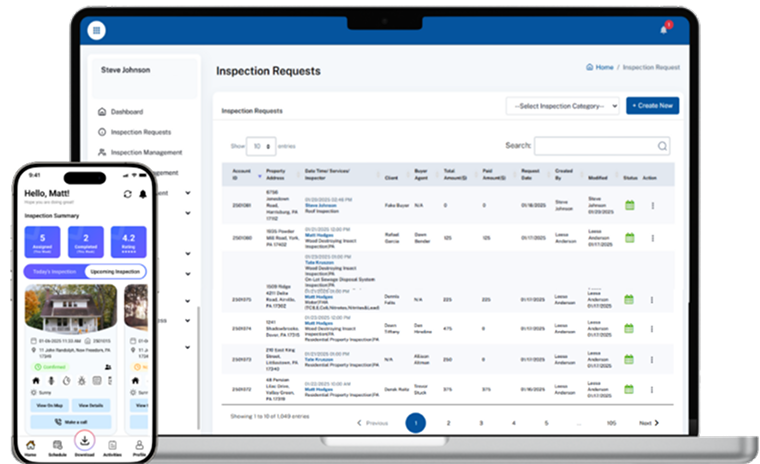Click the 'Fake Buyer' client cell
Viewport: 760px width, 464px height.
[397, 206]
